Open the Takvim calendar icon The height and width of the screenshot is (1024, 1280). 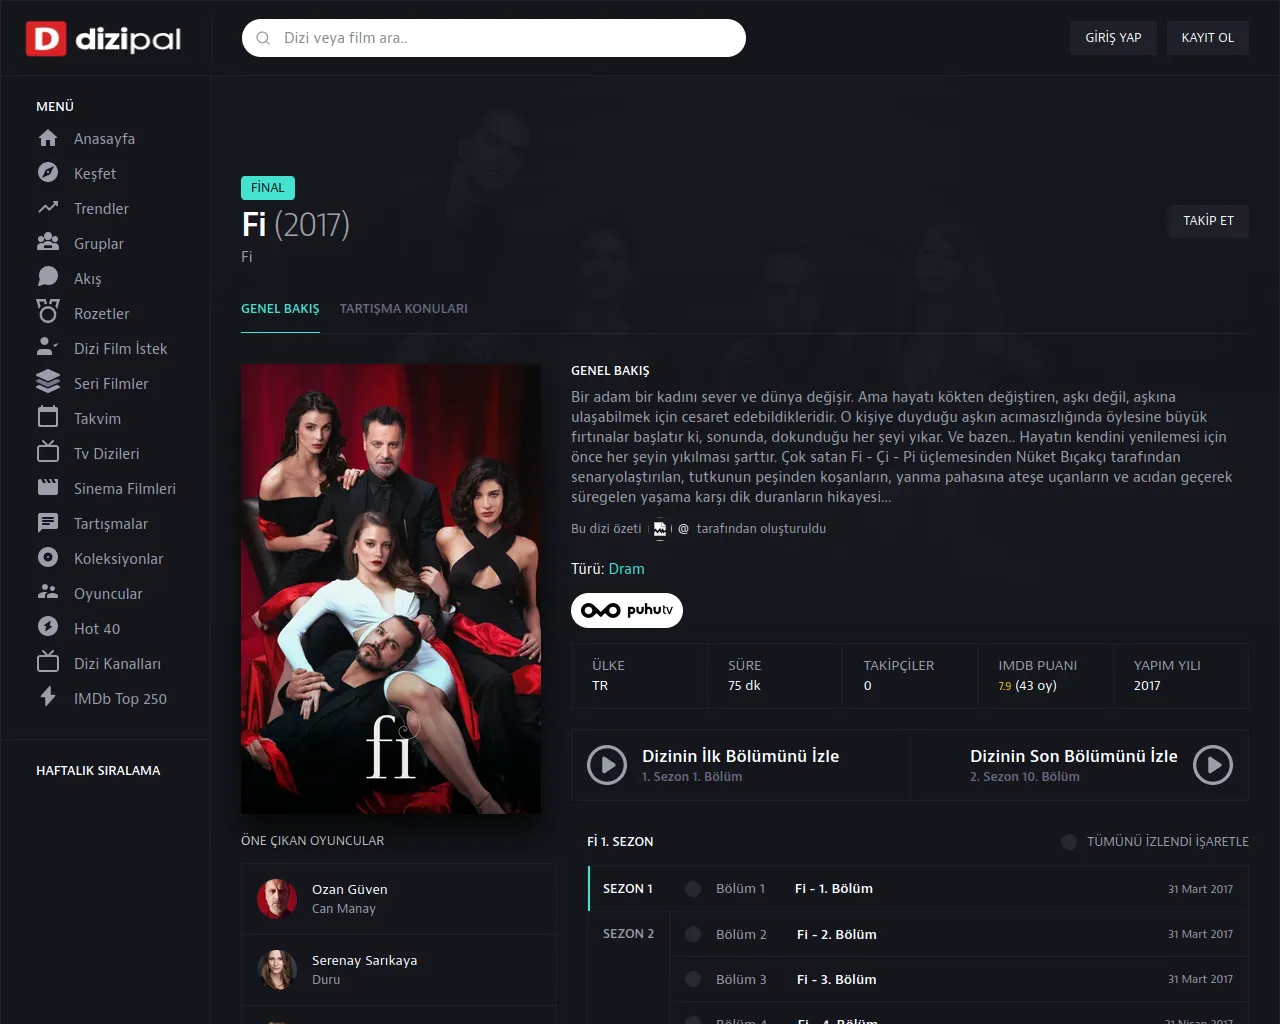(48, 418)
